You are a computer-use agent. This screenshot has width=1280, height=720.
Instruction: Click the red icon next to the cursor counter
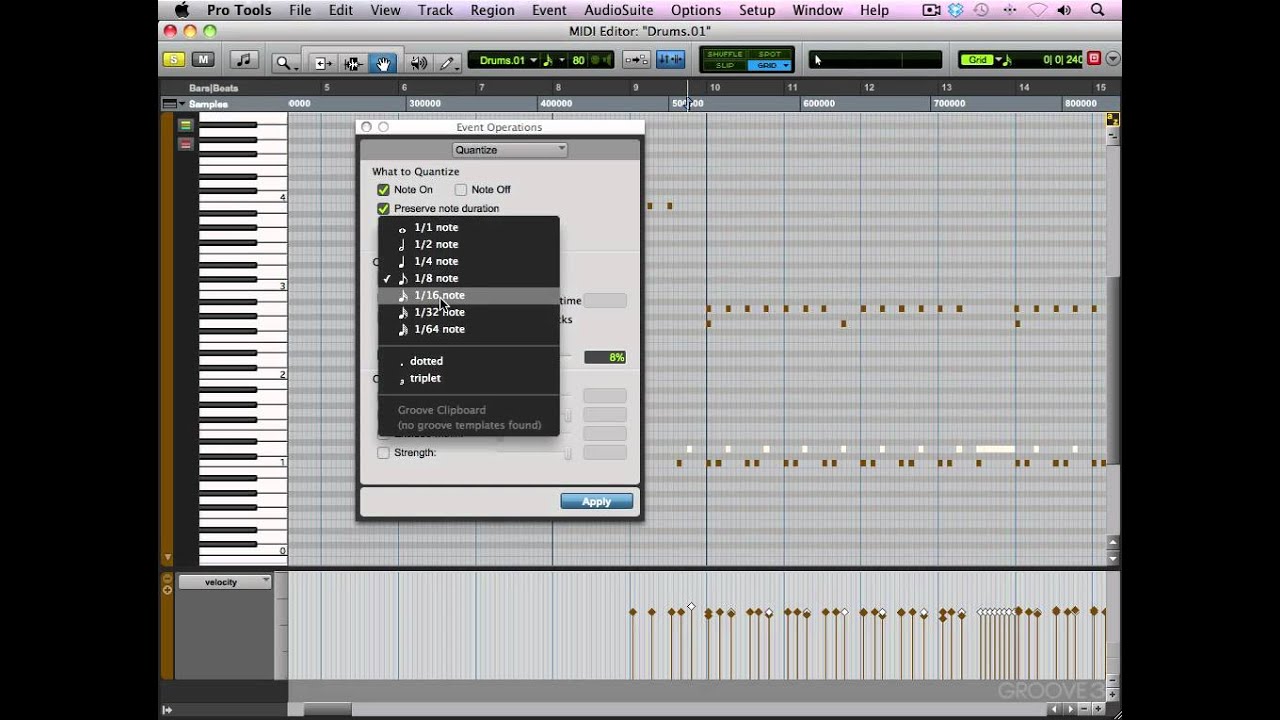[x=1094, y=59]
